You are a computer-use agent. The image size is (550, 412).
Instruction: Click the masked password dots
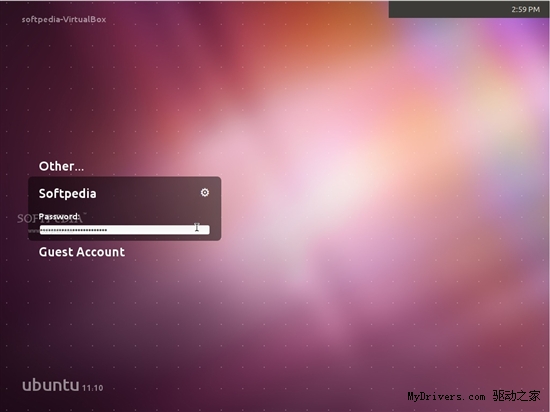[x=74, y=230]
